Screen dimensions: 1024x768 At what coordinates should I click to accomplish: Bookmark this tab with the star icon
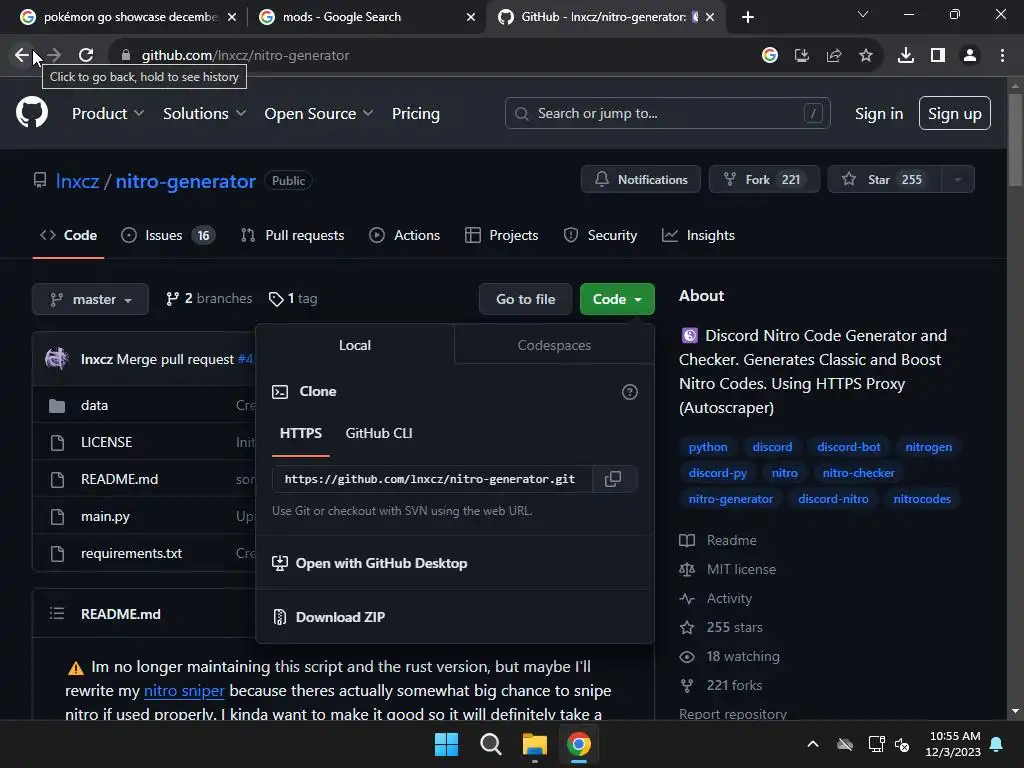click(x=865, y=55)
